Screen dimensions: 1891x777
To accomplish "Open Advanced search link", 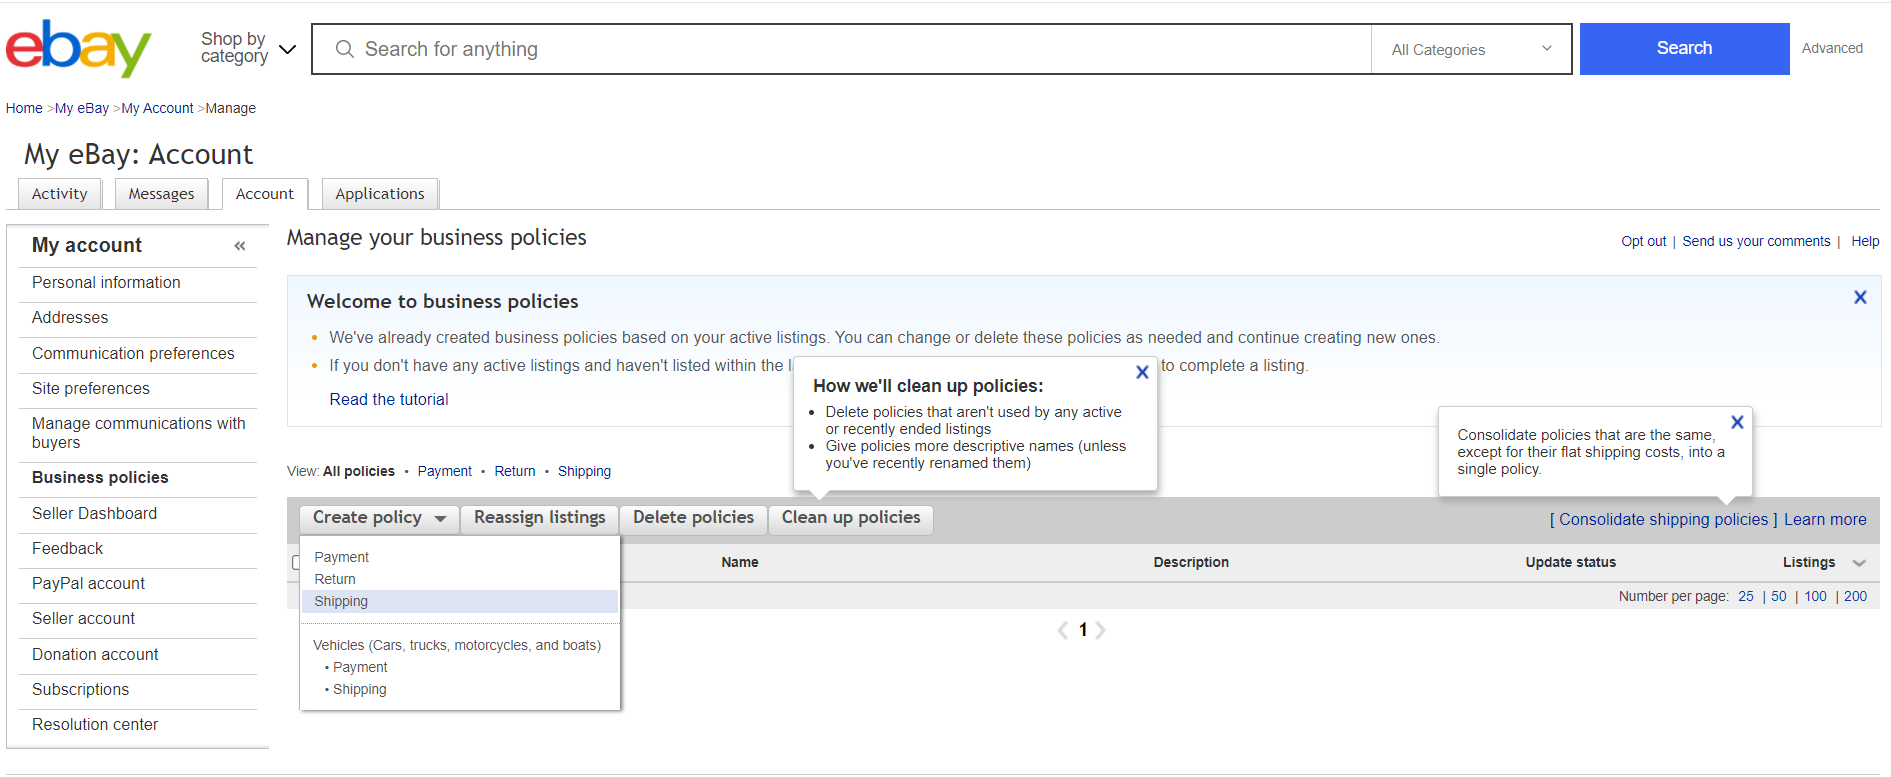I will point(1832,48).
